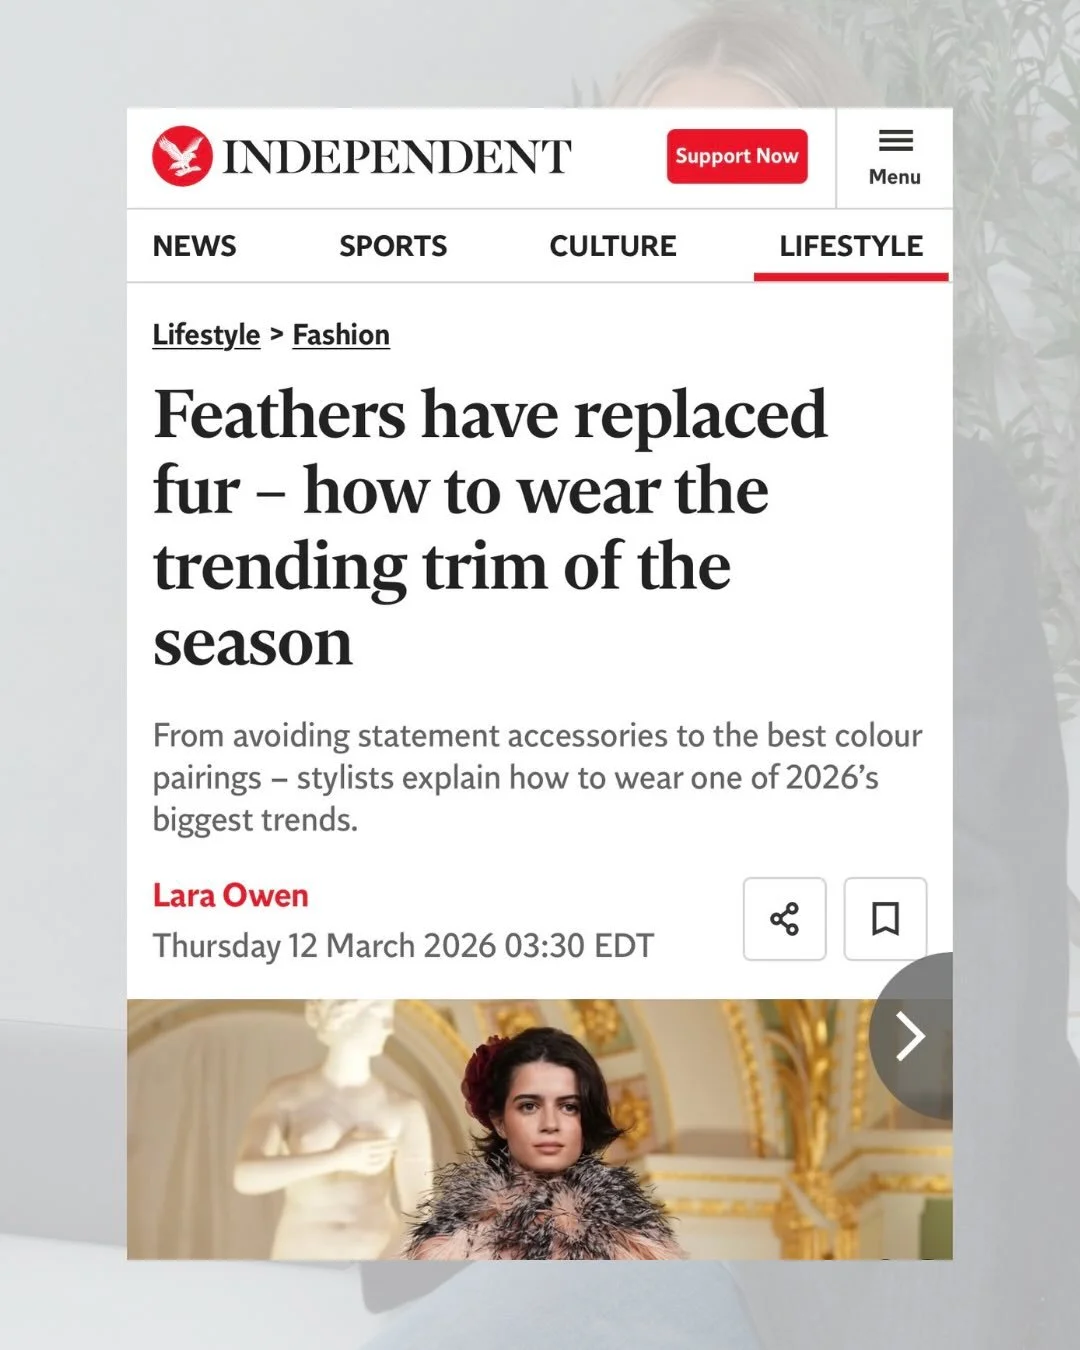Image resolution: width=1080 pixels, height=1350 pixels.
Task: Advance to next image with chevron arrow
Action: tap(911, 1036)
